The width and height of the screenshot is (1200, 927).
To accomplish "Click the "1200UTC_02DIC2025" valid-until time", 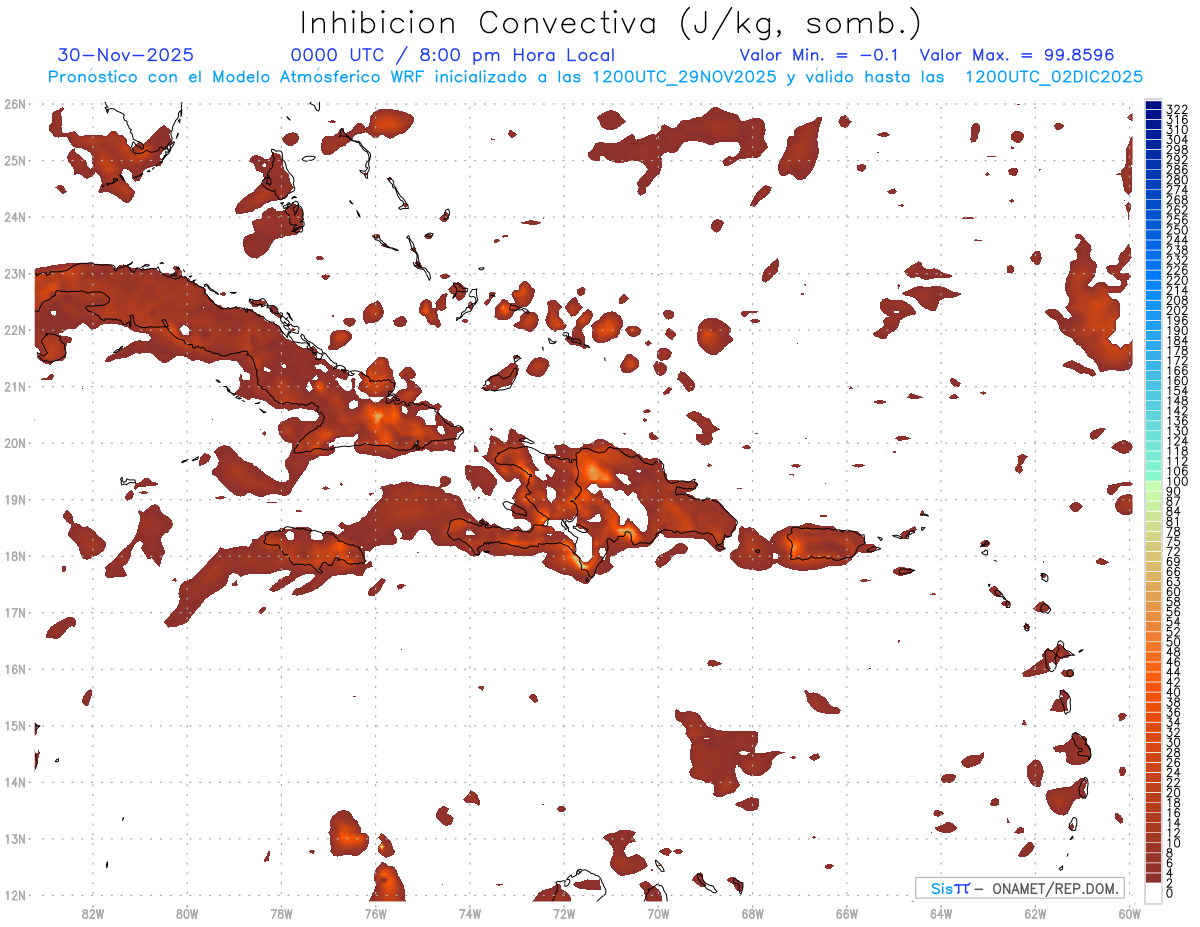I will (x=1057, y=77).
